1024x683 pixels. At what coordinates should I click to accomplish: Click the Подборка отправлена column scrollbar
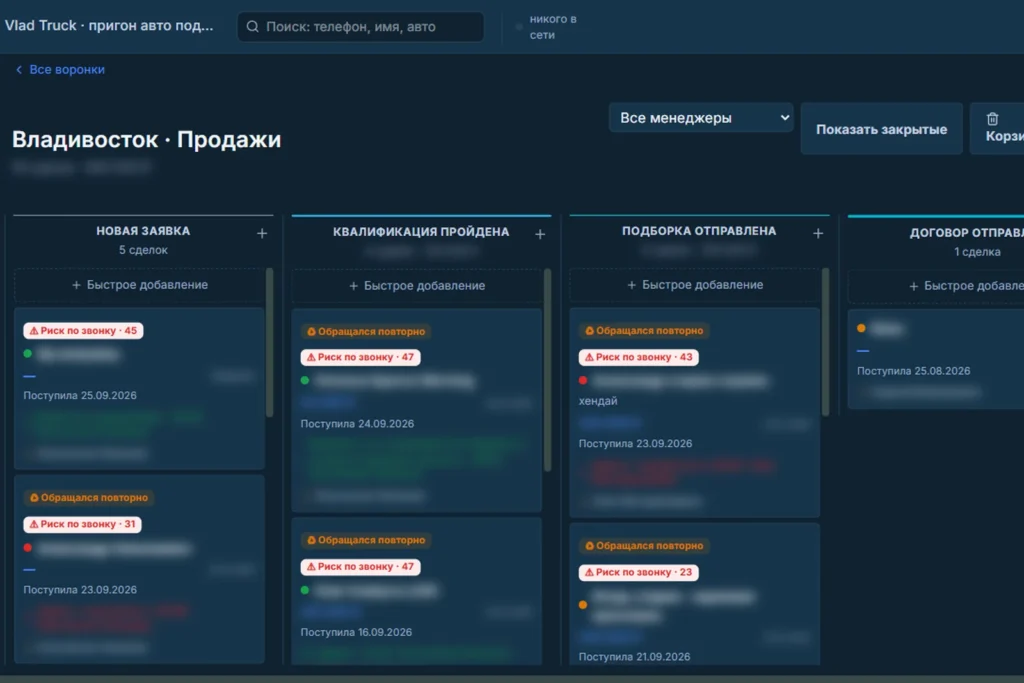coord(825,342)
